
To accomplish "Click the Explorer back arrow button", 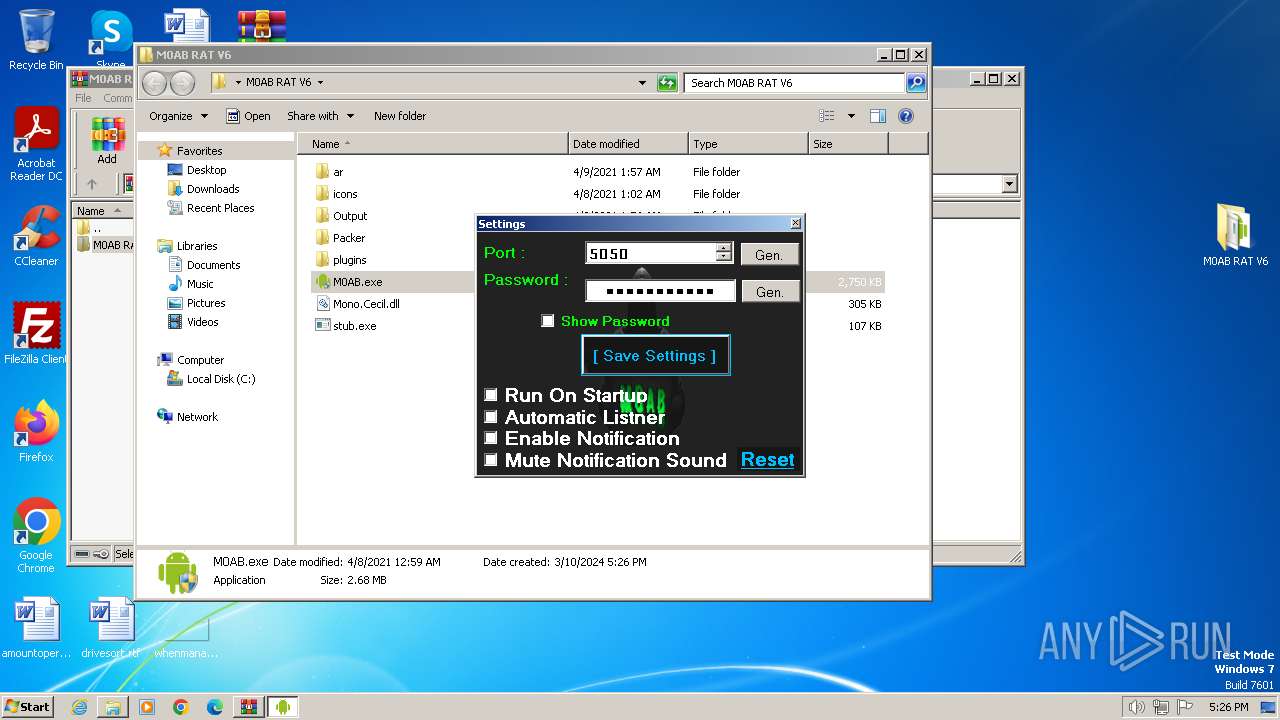I will click(154, 83).
